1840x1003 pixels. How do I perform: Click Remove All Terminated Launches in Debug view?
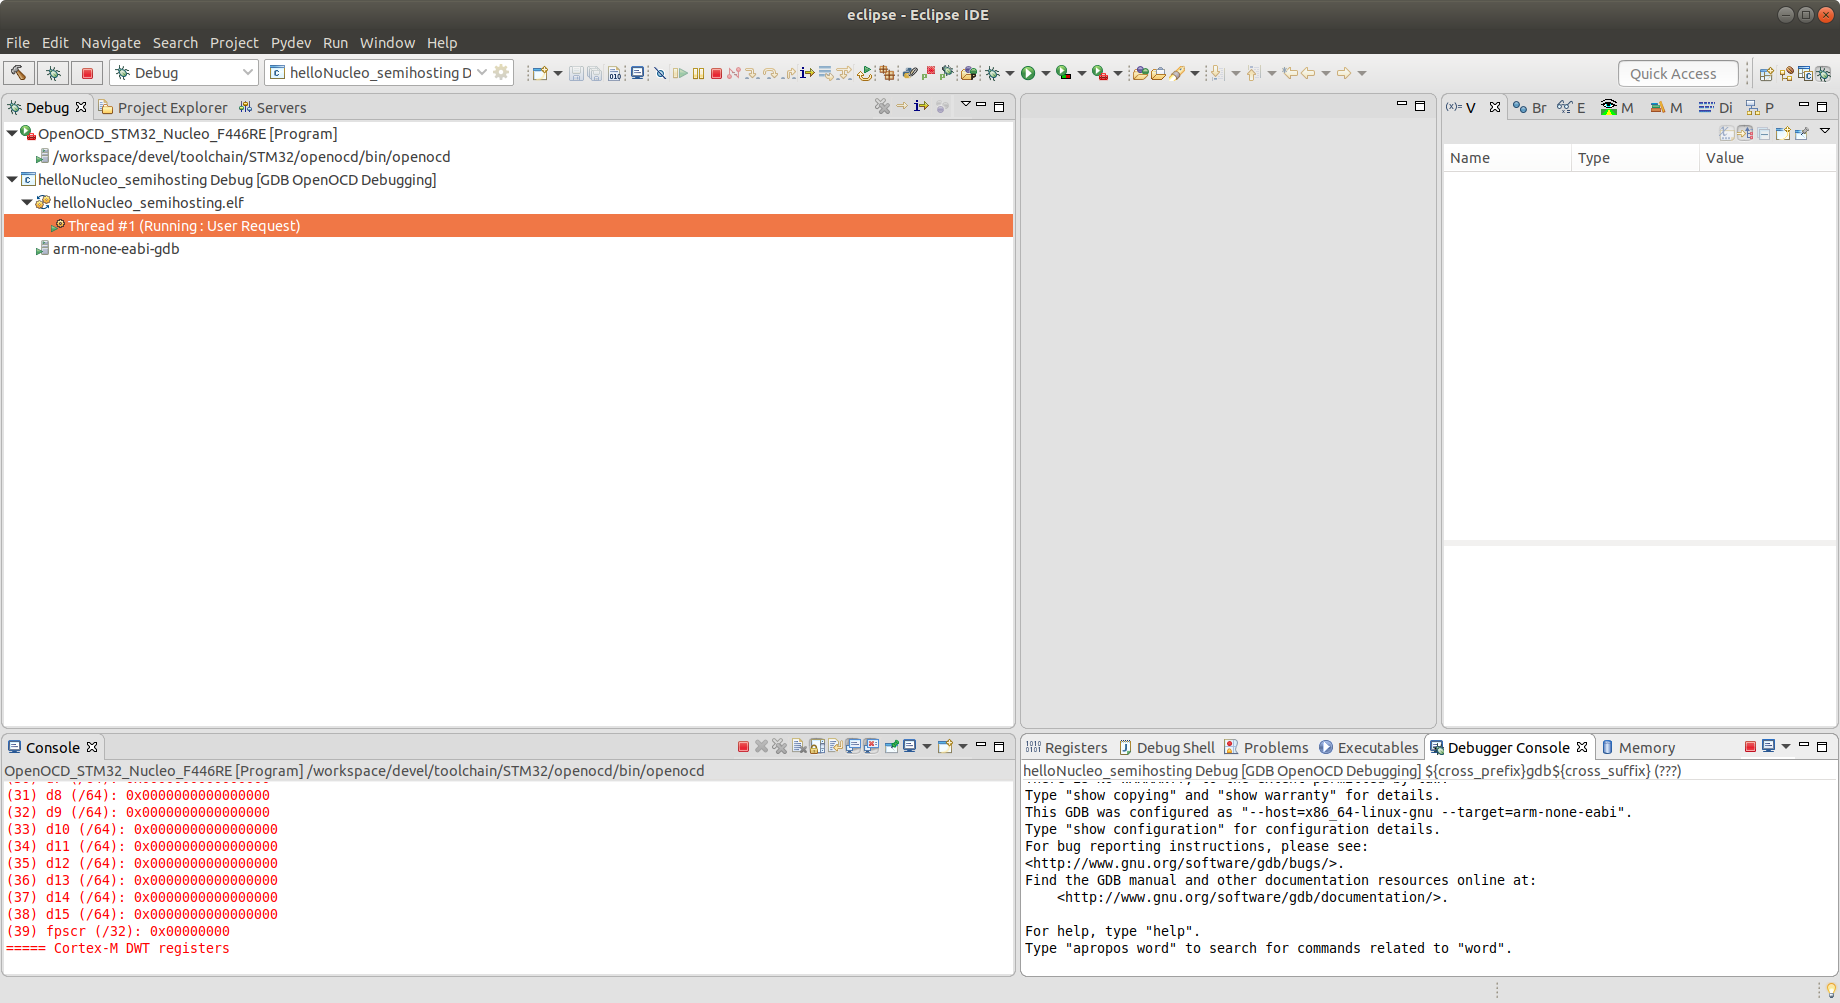(x=882, y=106)
